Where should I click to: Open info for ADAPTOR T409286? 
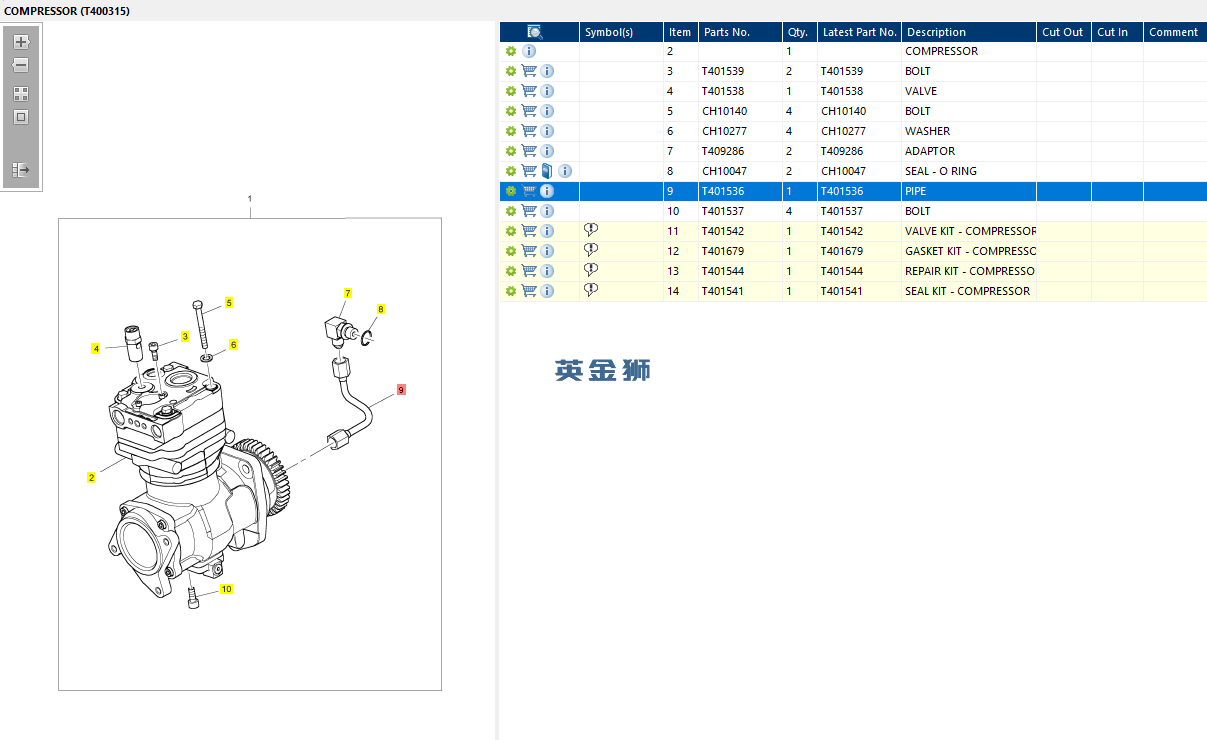[x=547, y=151]
